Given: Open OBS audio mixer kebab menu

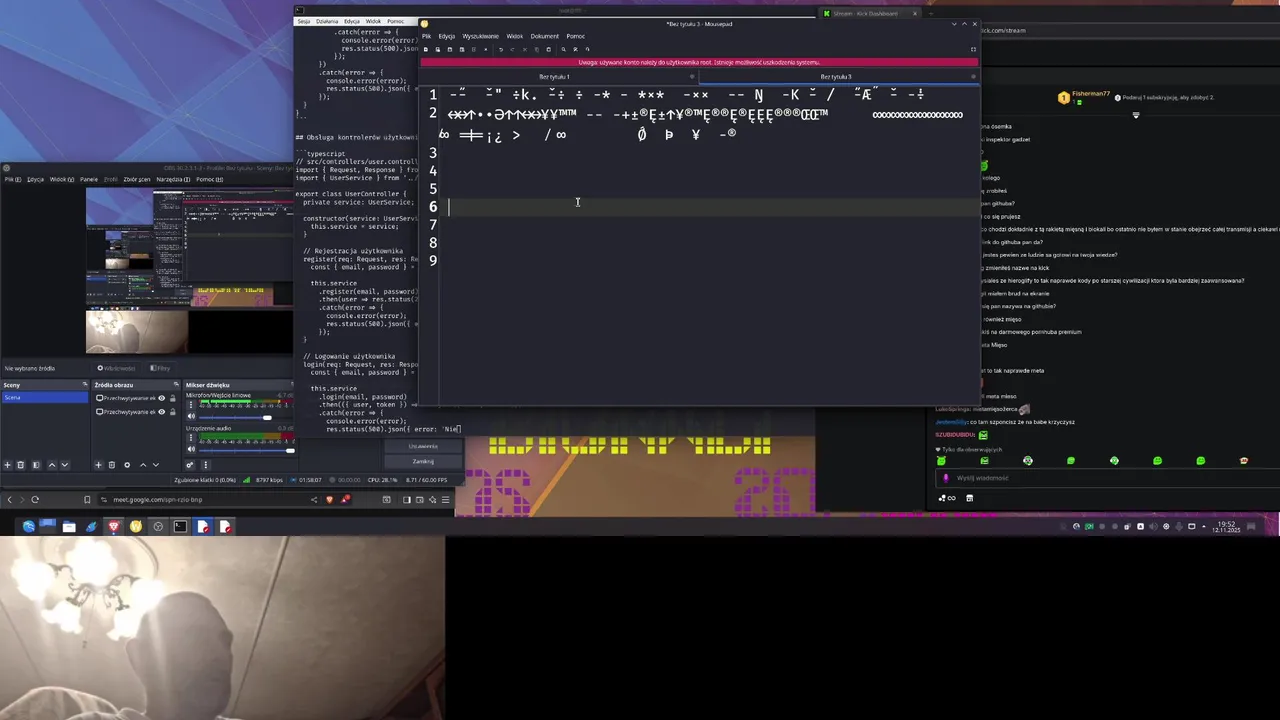Looking at the screenshot, I should pos(206,465).
